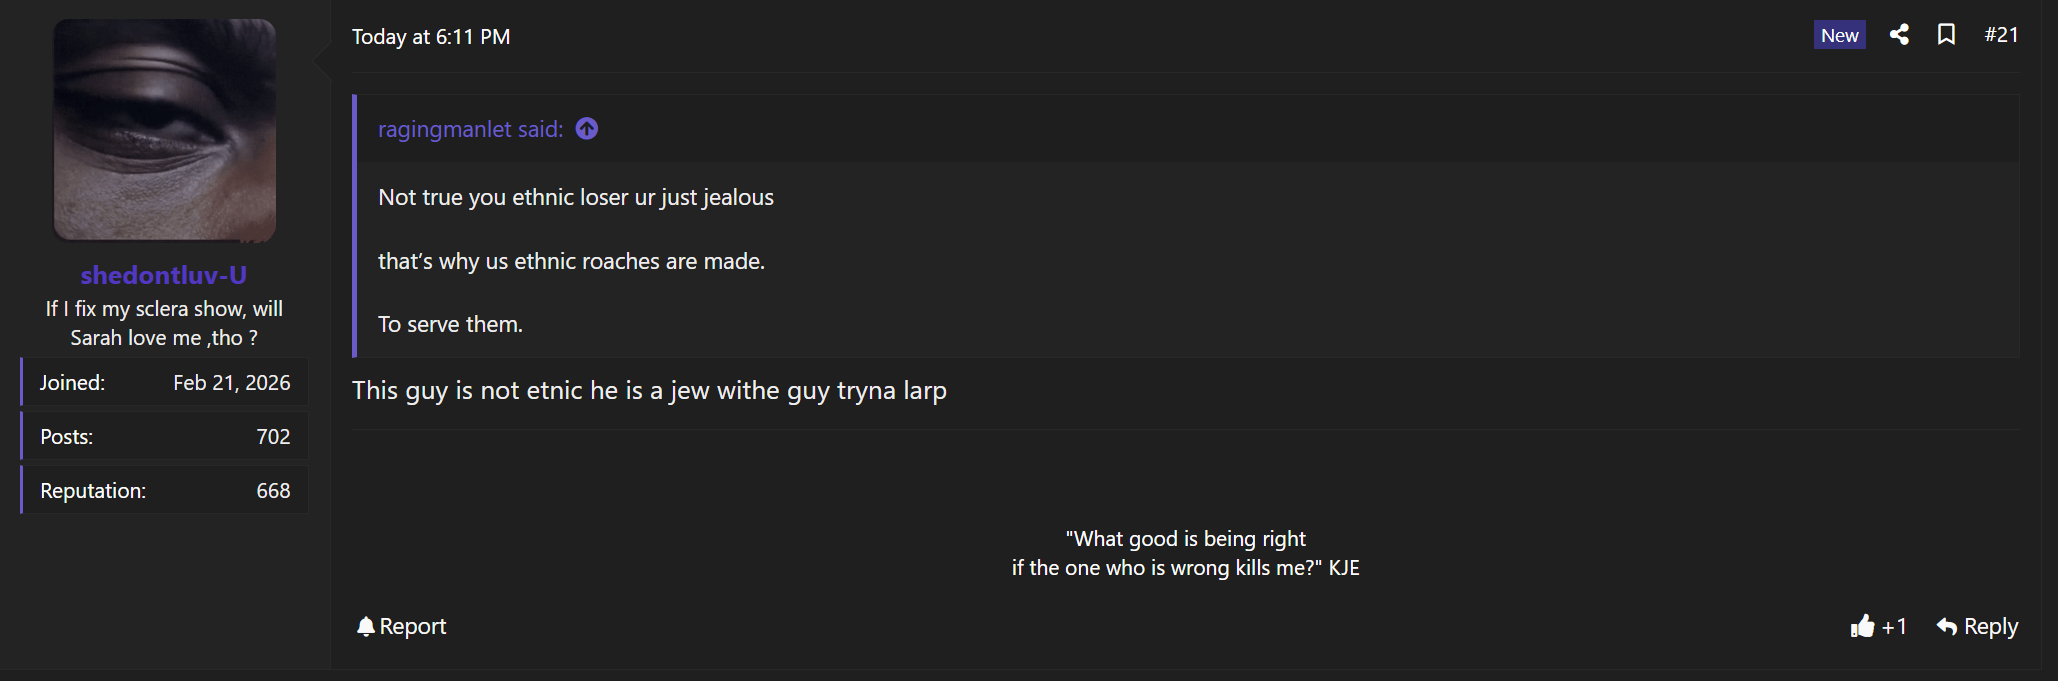Click the 'ragingmanlet said:' quote header link
The height and width of the screenshot is (681, 2058).
pos(470,129)
